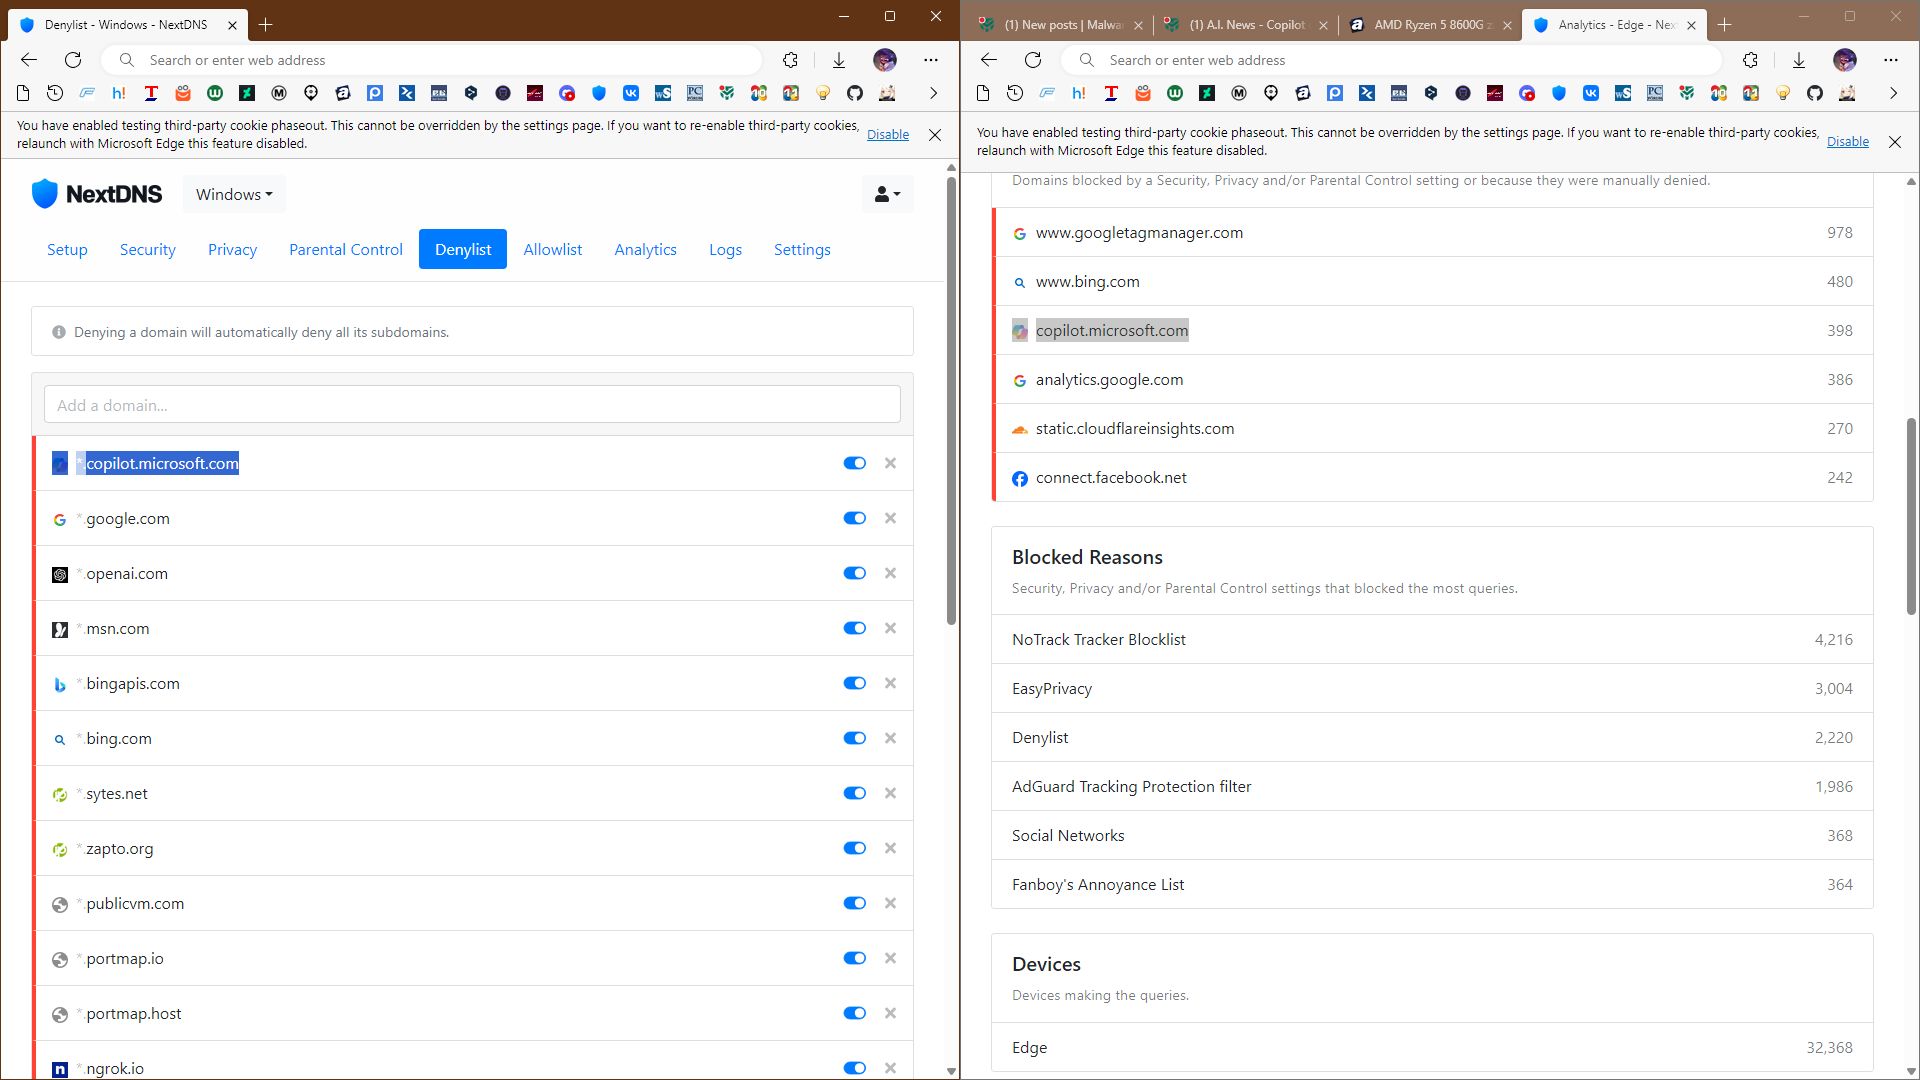The image size is (1920, 1080).
Task: Open the Parental Control tab
Action: point(346,249)
